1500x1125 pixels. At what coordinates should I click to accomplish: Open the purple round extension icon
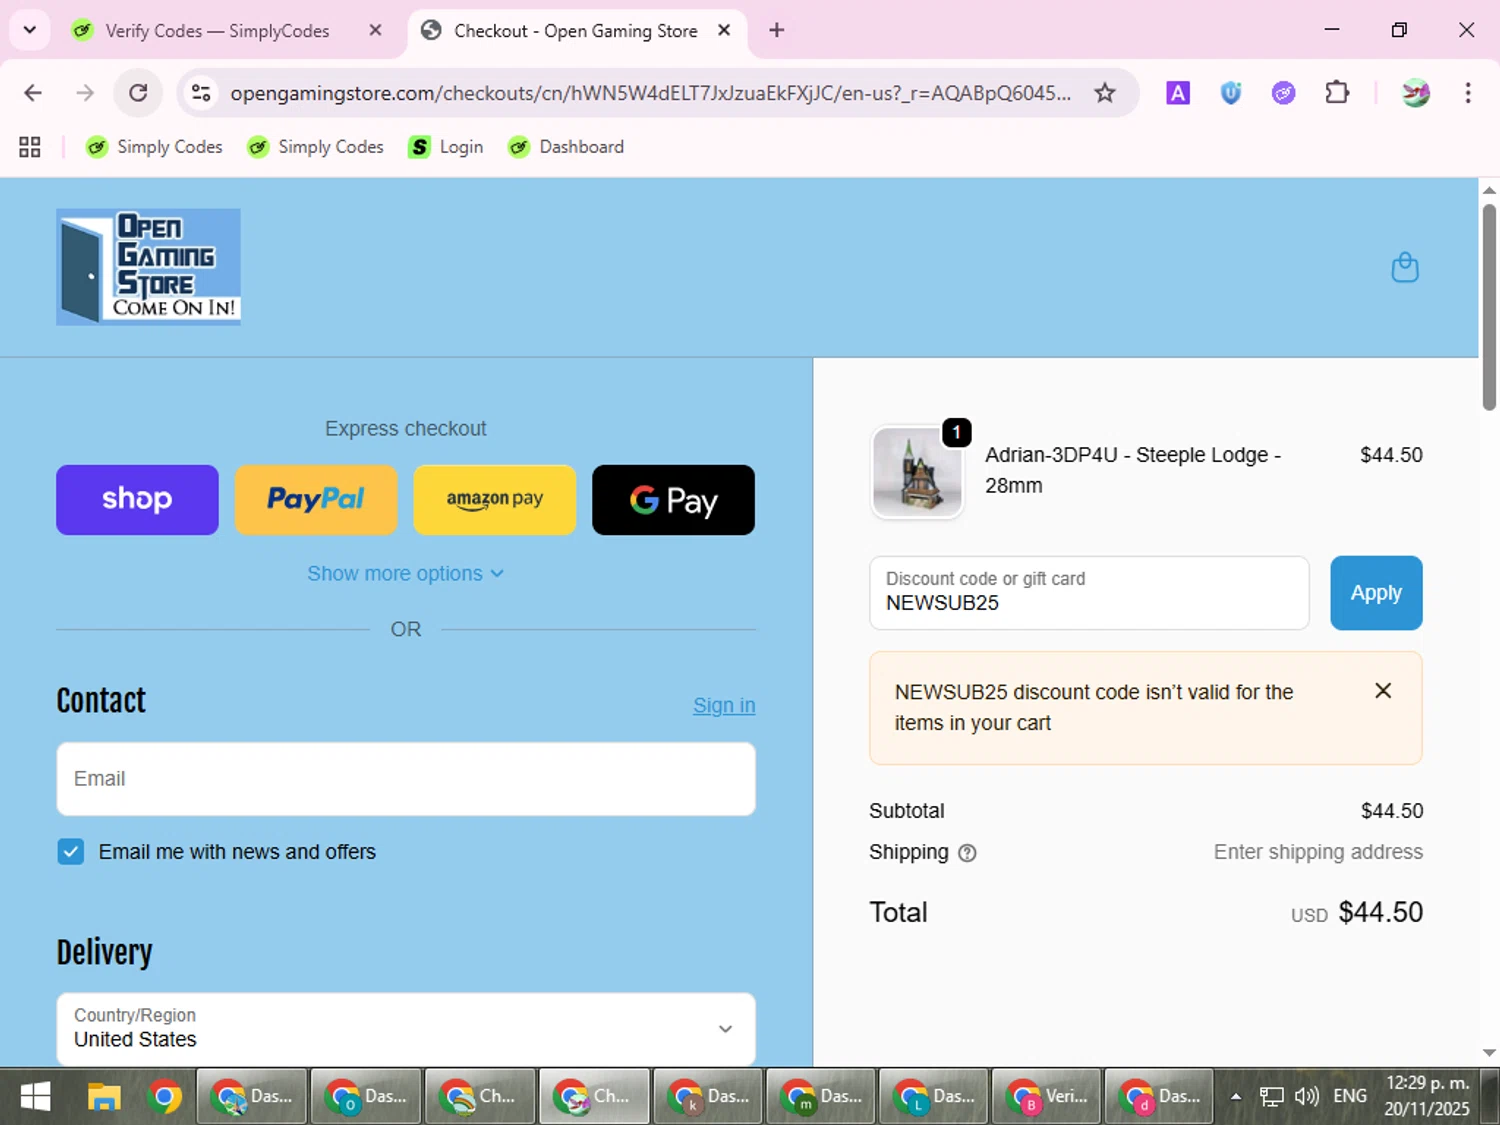pyautogui.click(x=1284, y=93)
